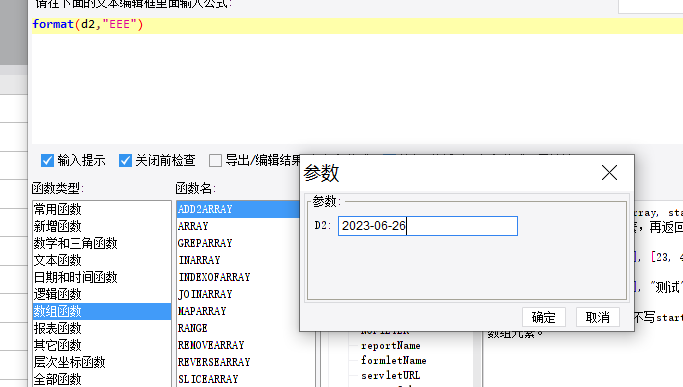Viewport: 683px width, 387px height.
Task: Select INARRAY function
Action: (x=238, y=260)
